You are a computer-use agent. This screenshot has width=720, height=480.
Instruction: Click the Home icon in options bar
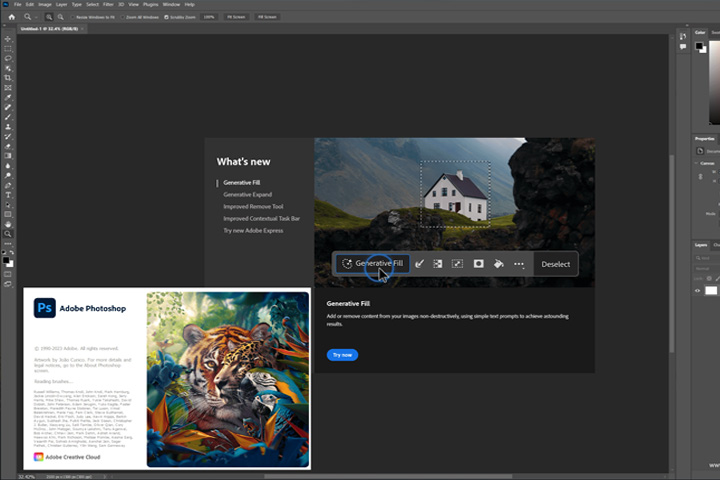pyautogui.click(x=12, y=17)
